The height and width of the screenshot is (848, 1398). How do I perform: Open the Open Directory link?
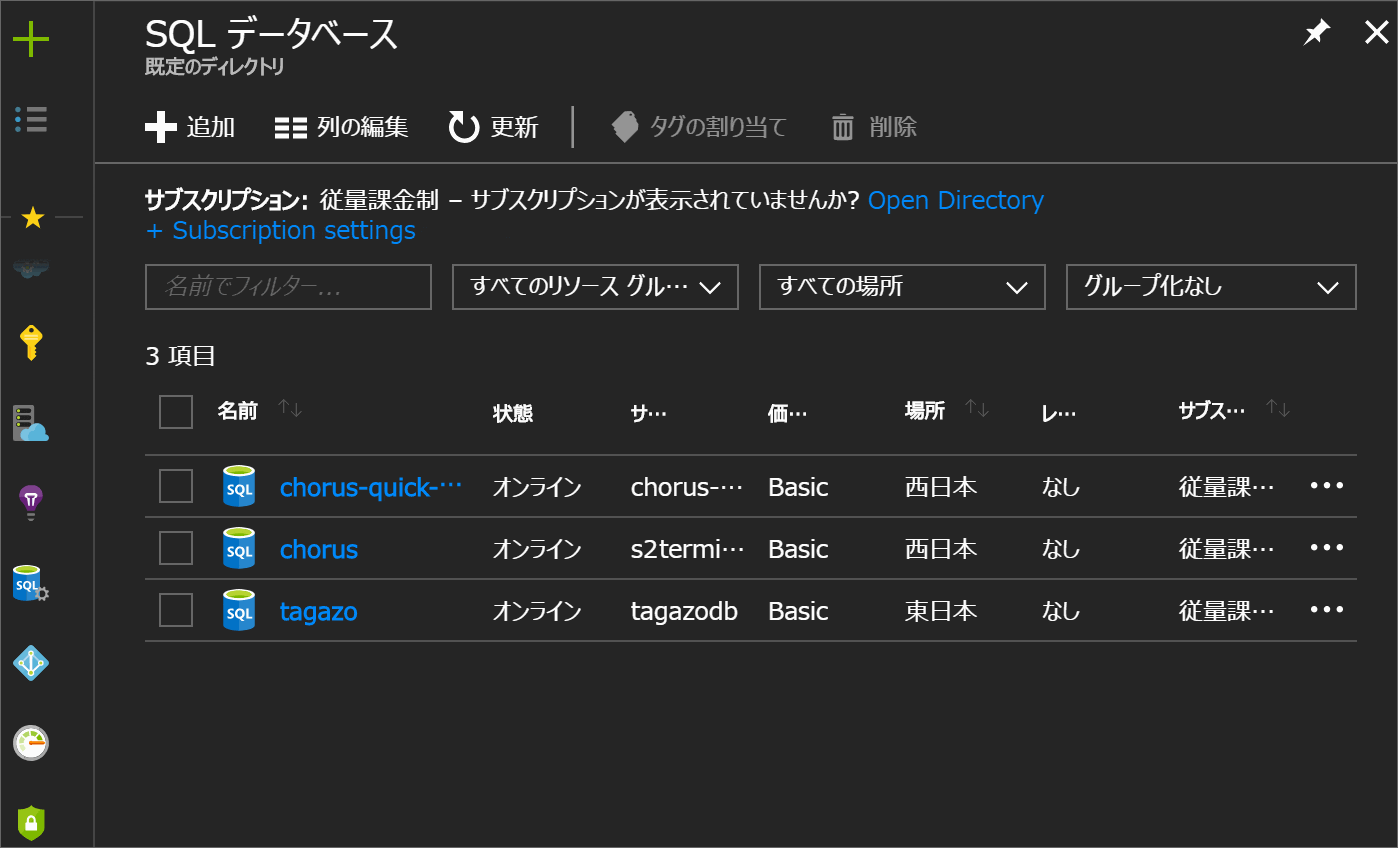(x=955, y=200)
